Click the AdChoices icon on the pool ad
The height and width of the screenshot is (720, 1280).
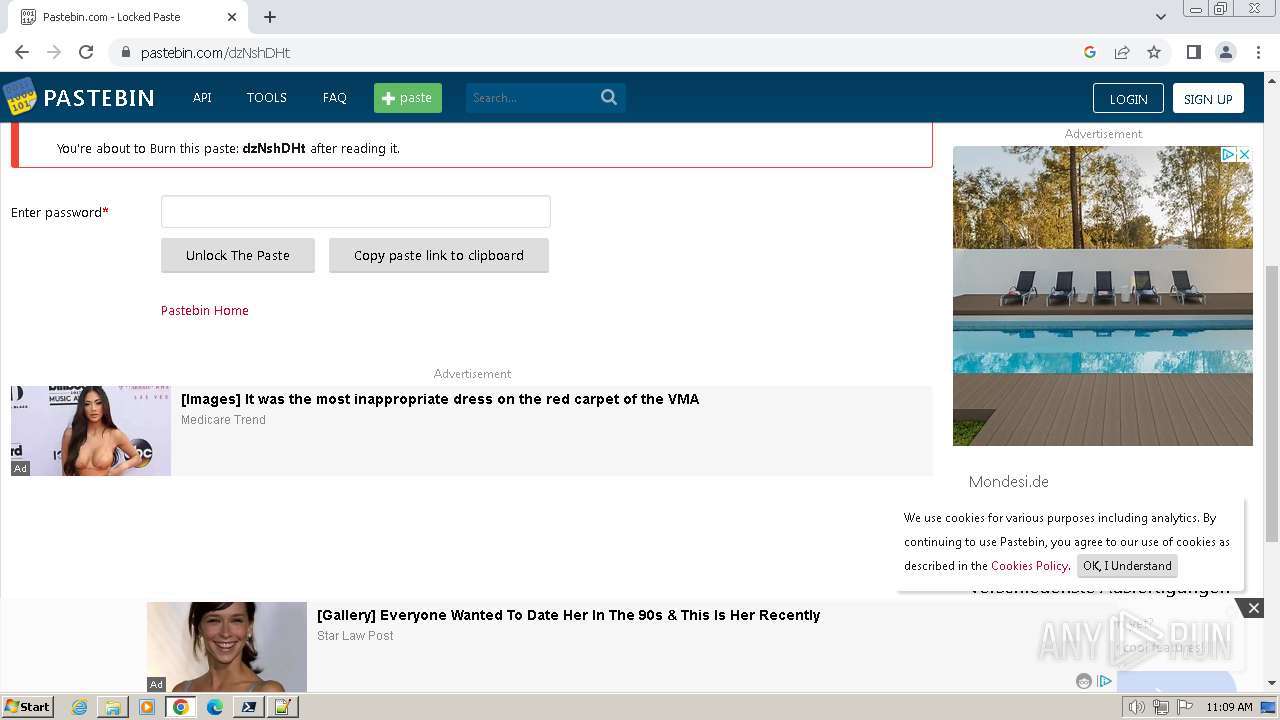(1230, 154)
